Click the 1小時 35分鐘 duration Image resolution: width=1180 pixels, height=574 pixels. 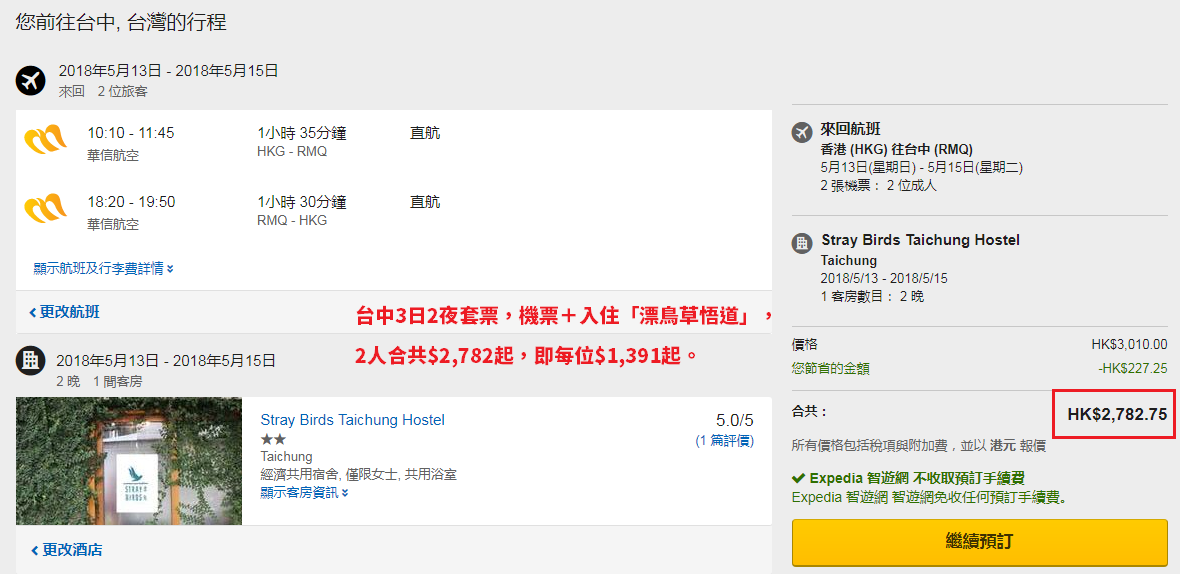pyautogui.click(x=302, y=134)
